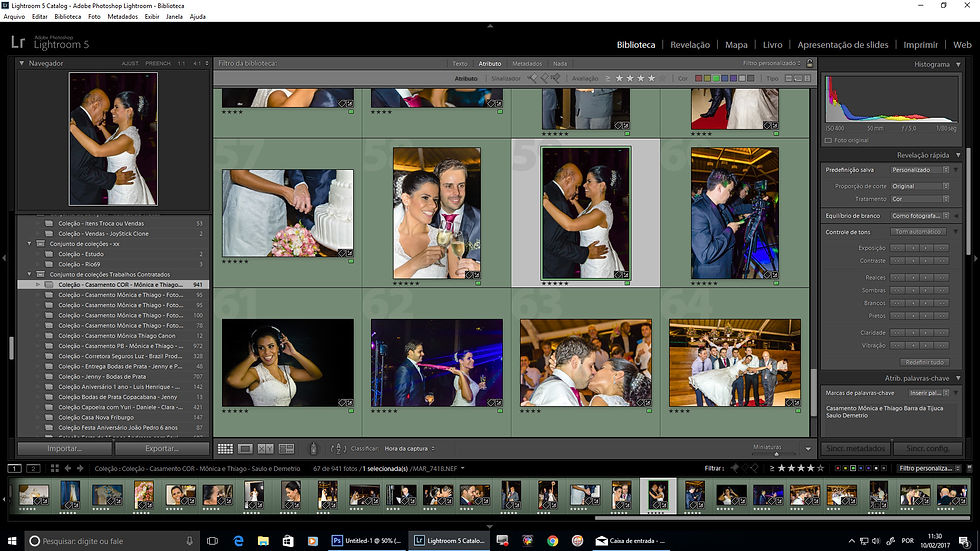
Task: Toggle sort direction a-z icon
Action: point(338,449)
